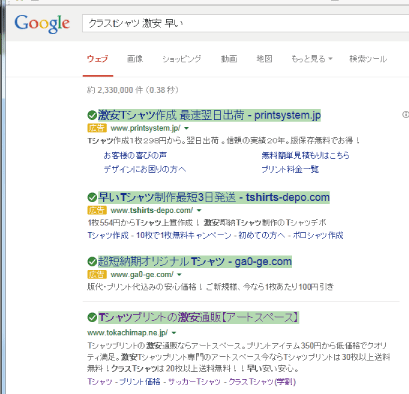Image resolution: width=409 pixels, height=394 pixels.
Task: Expand dropdown arrow next to www.printsystem.jp/
Action: (x=187, y=128)
